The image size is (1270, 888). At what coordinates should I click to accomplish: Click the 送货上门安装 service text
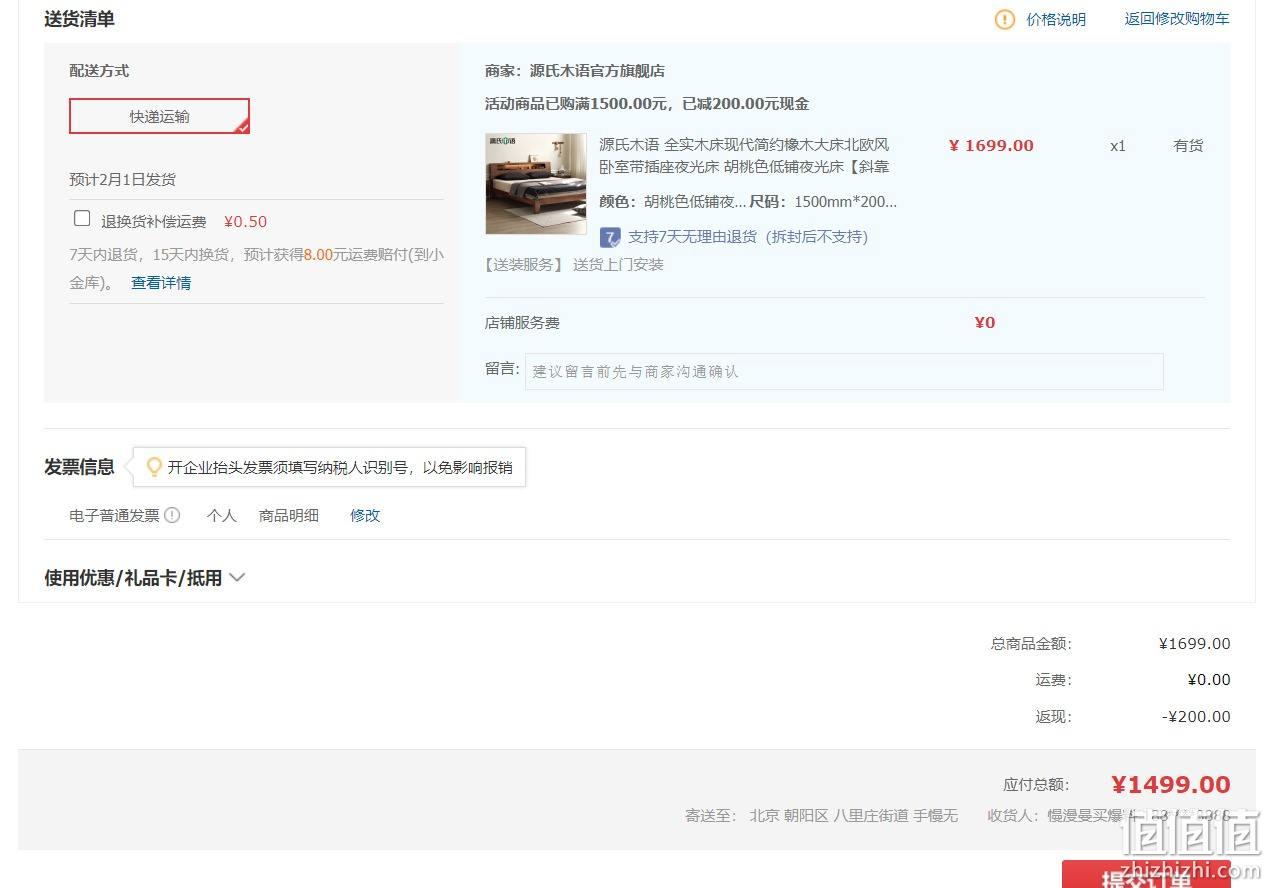[x=618, y=265]
